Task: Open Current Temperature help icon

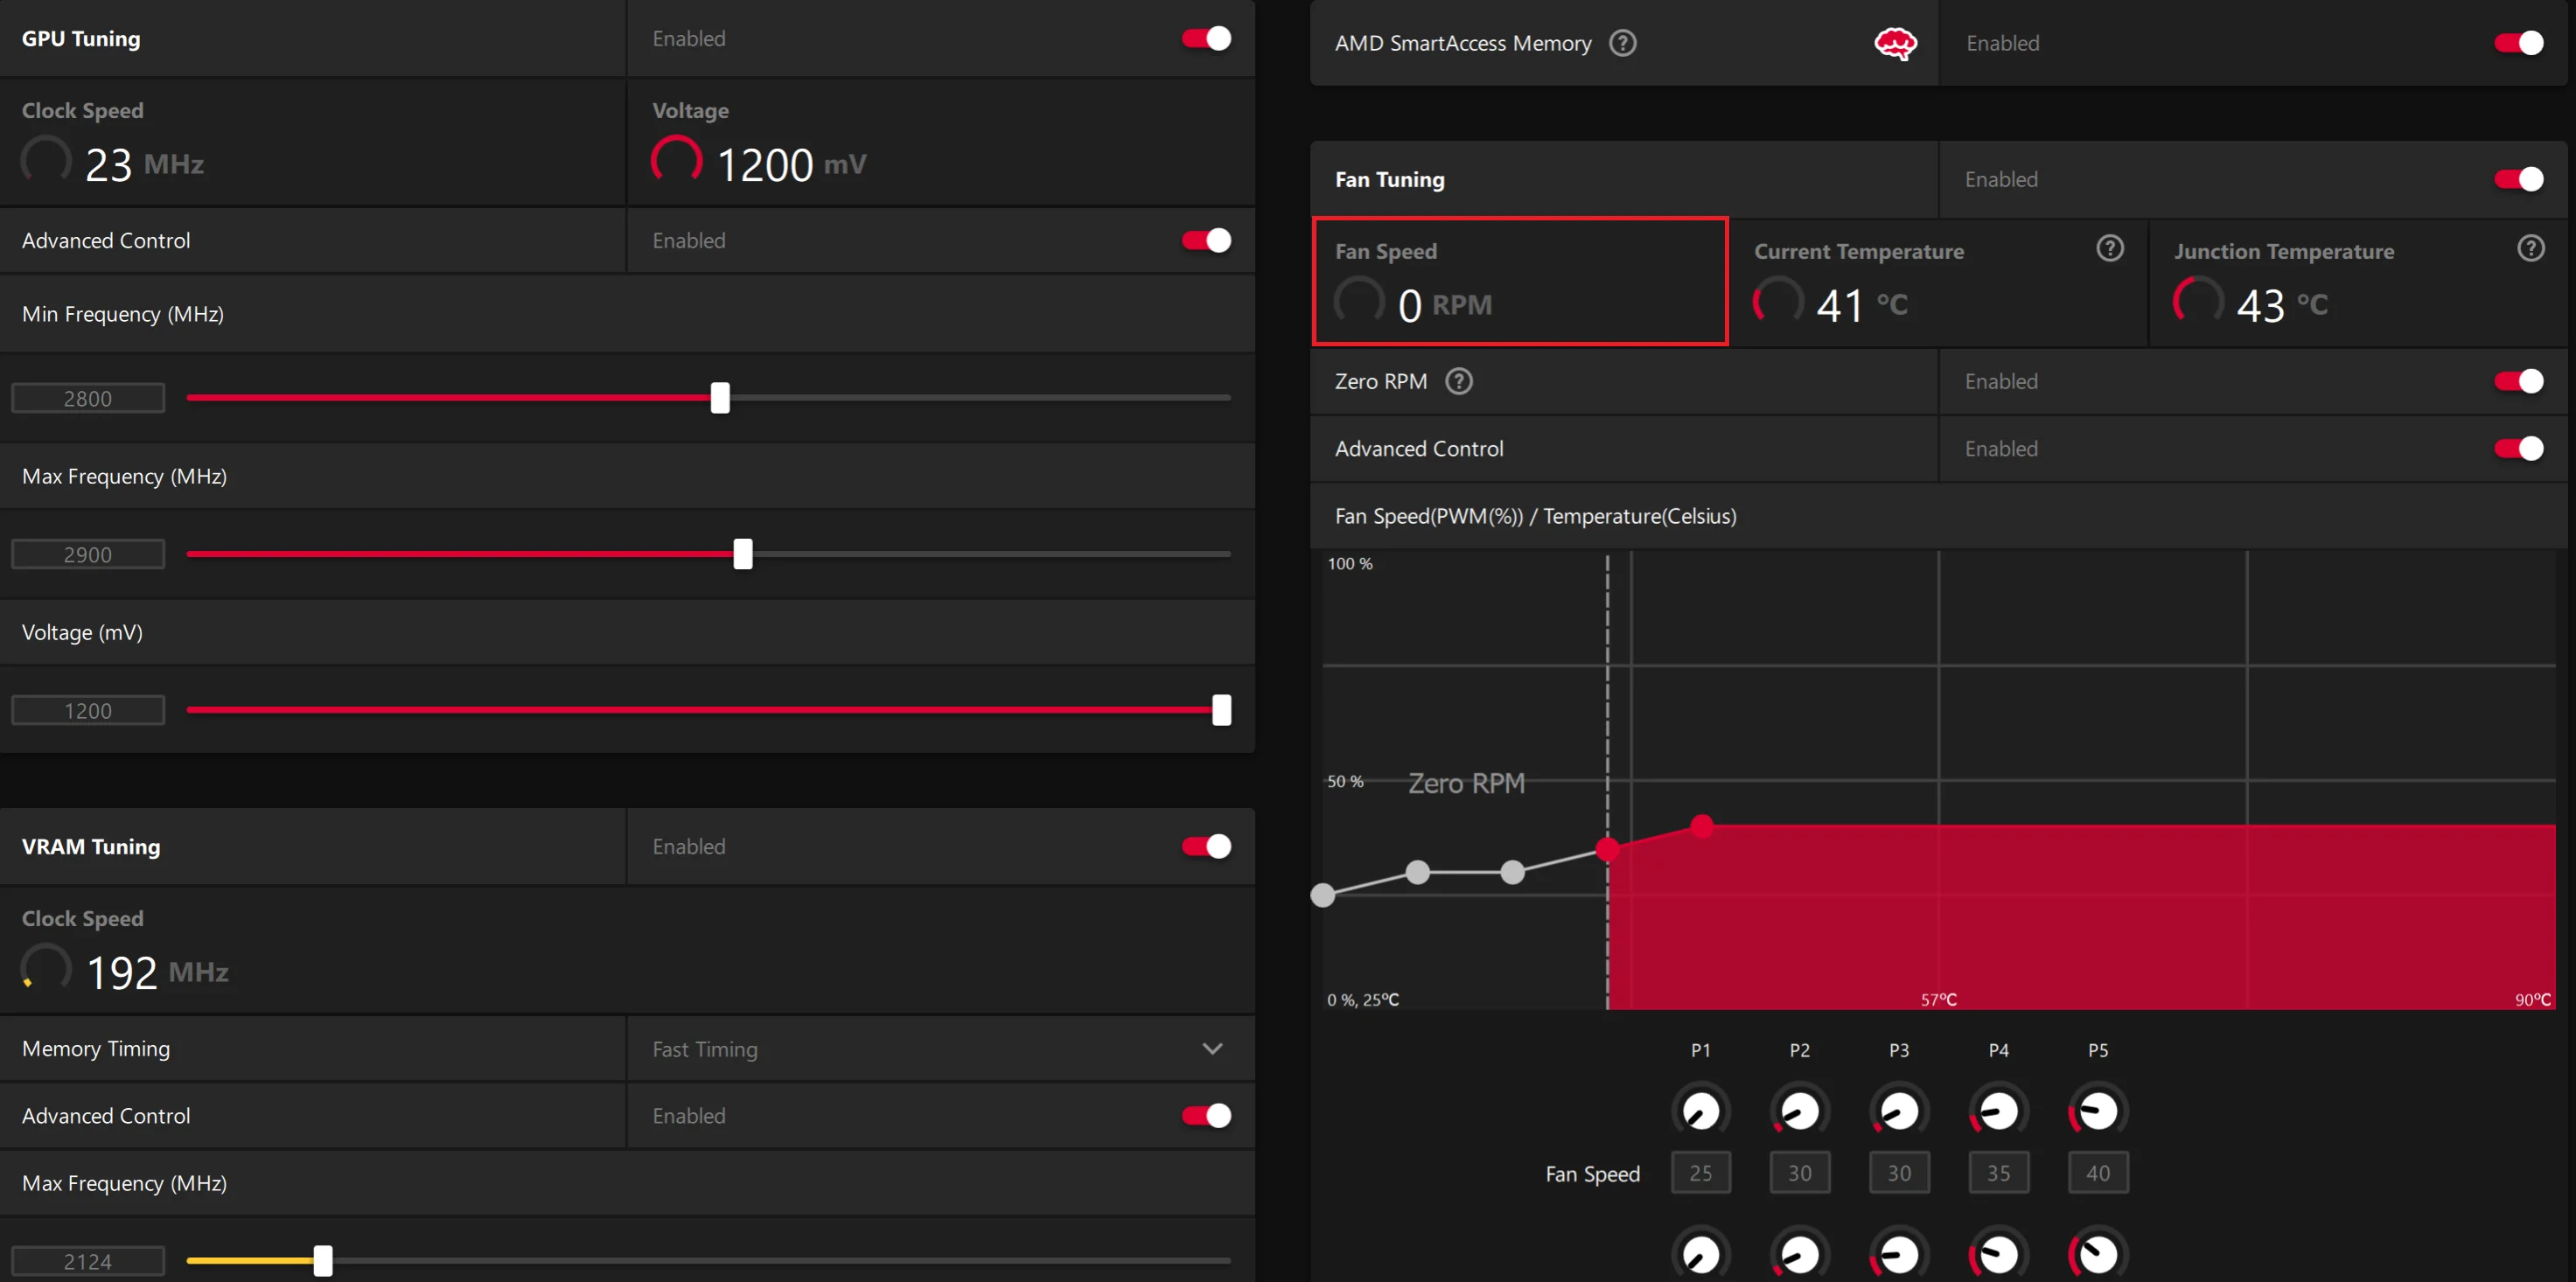Action: coord(2109,248)
